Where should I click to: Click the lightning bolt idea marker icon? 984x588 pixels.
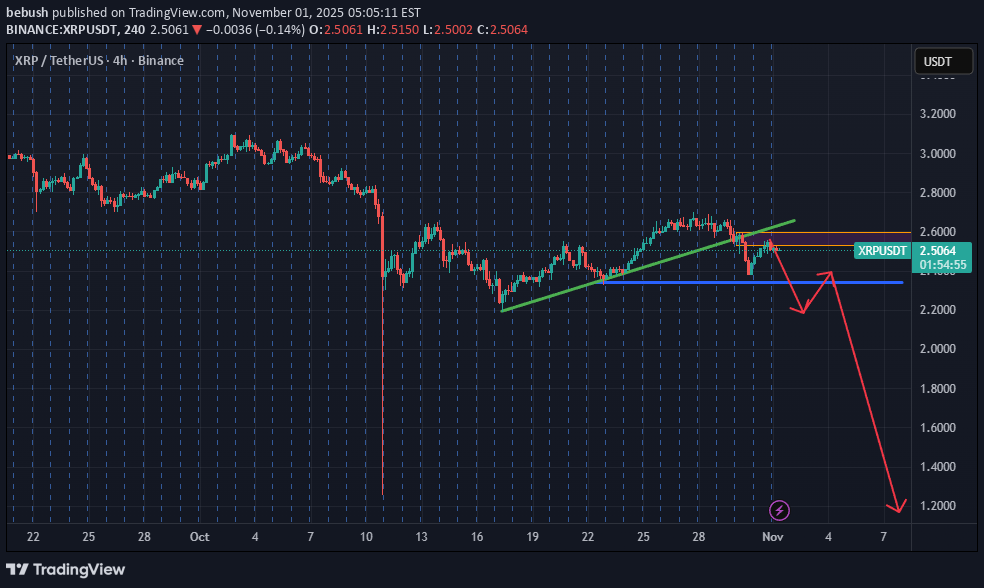click(778, 510)
